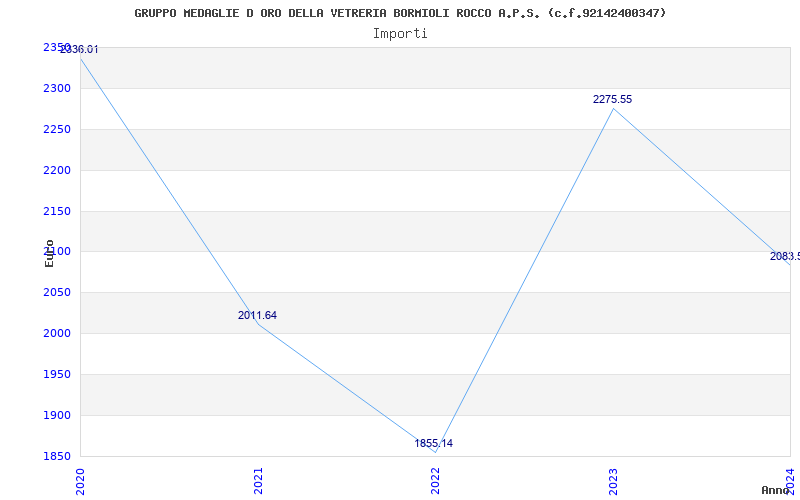Click the 2250 y-axis tick label

point(57,130)
